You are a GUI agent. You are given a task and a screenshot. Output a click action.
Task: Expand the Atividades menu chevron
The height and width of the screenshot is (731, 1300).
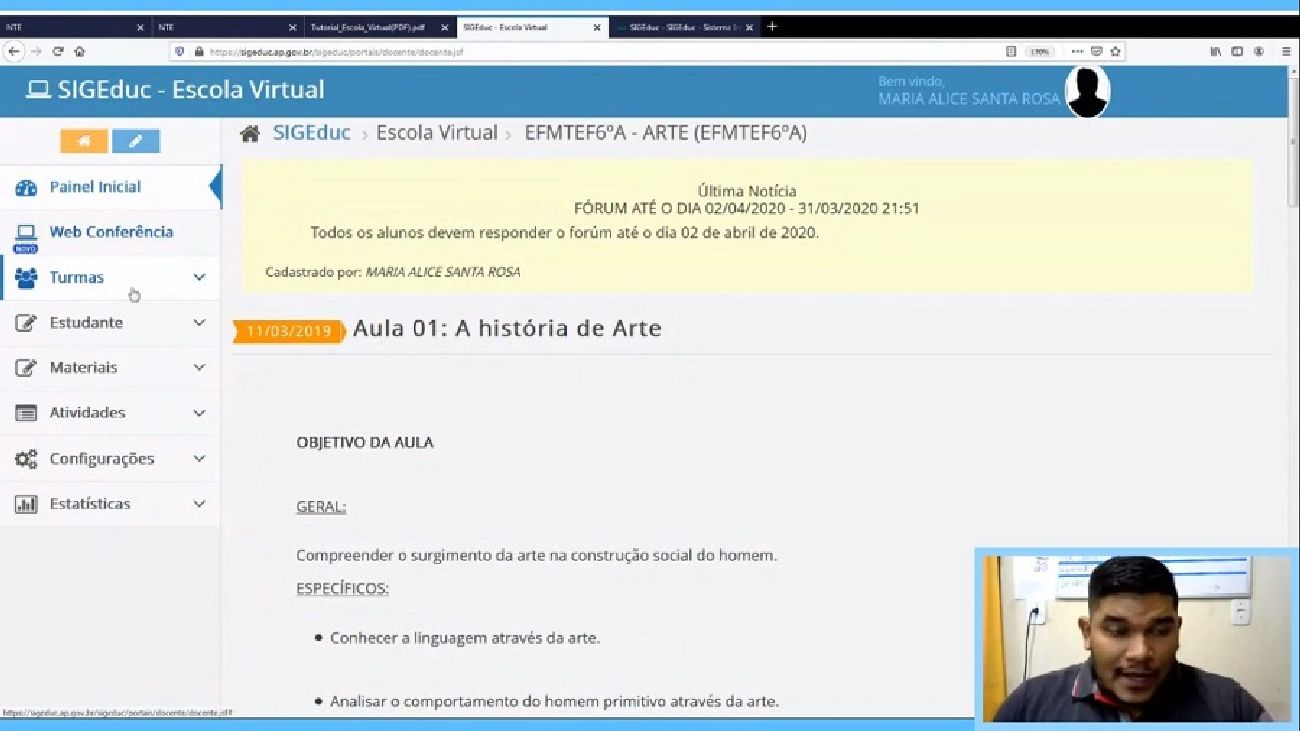(199, 413)
